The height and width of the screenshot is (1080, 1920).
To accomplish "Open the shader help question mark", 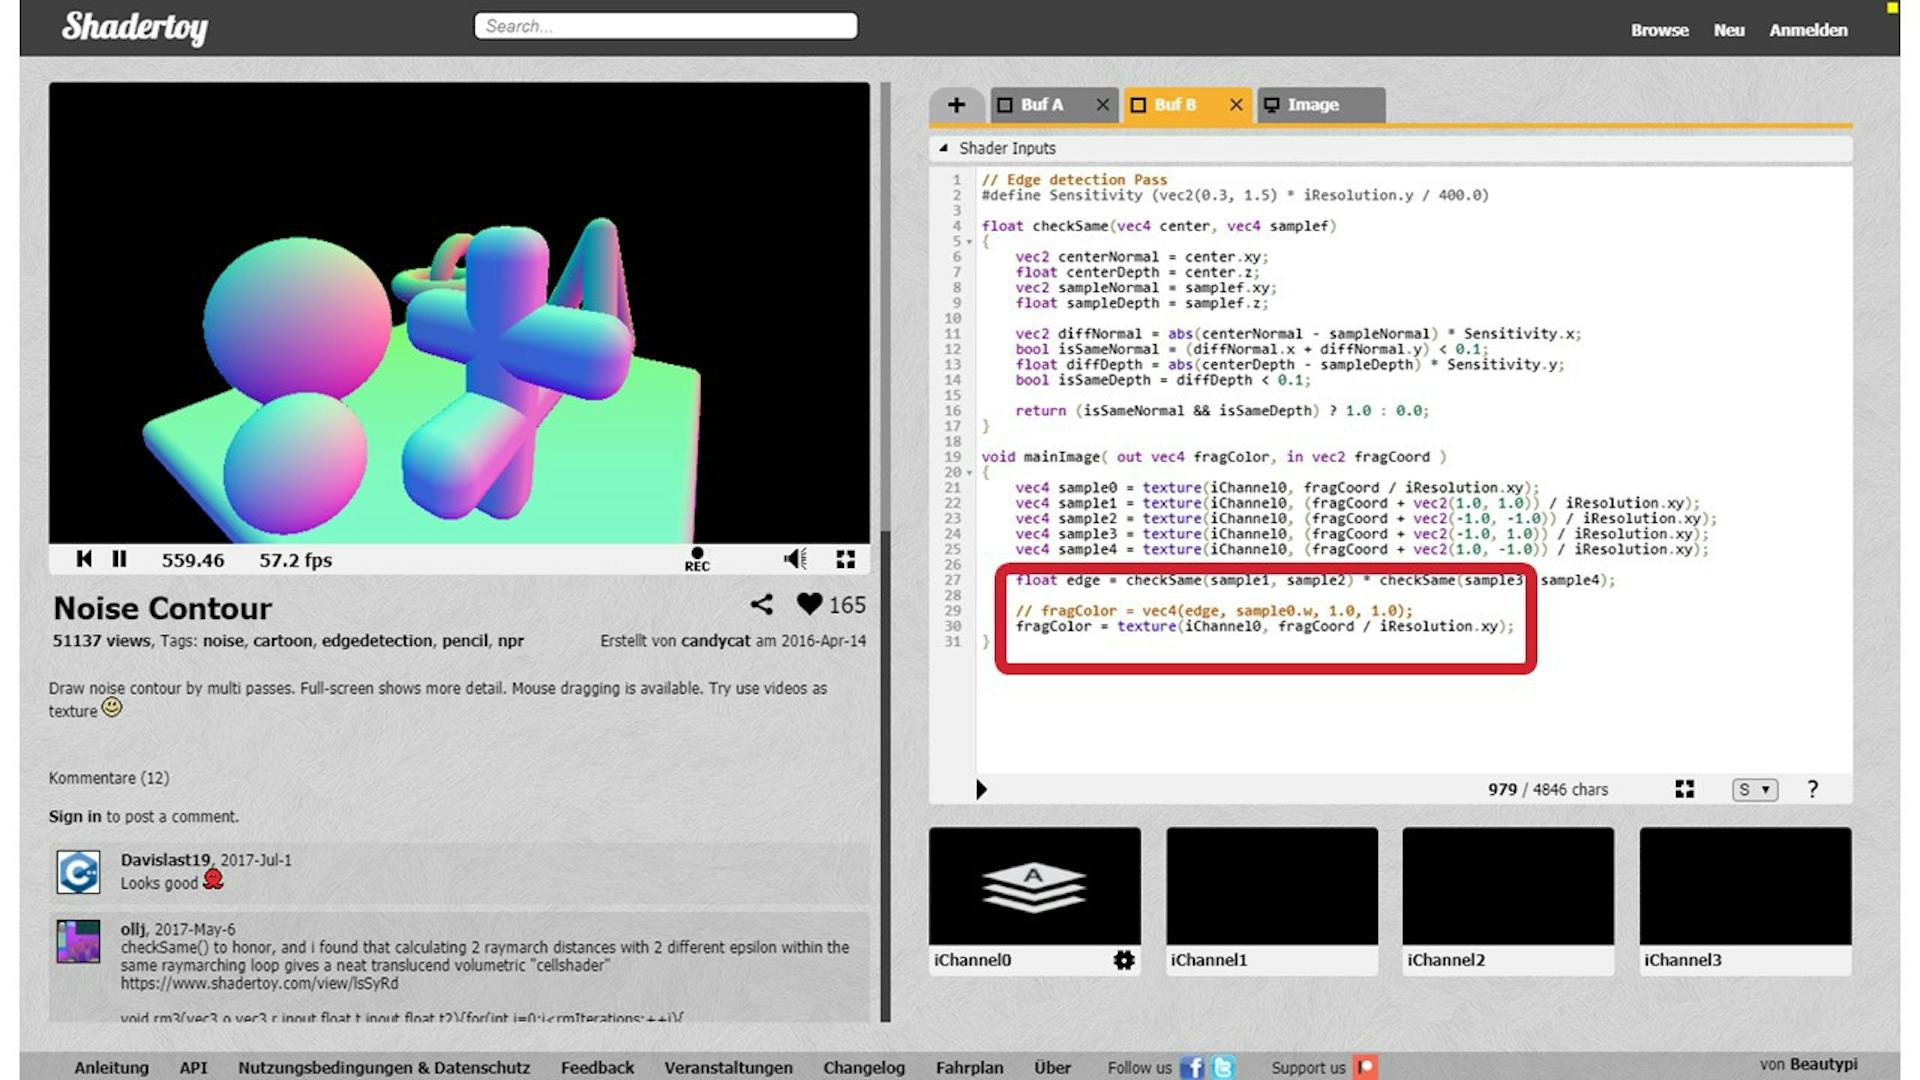I will tap(1812, 789).
